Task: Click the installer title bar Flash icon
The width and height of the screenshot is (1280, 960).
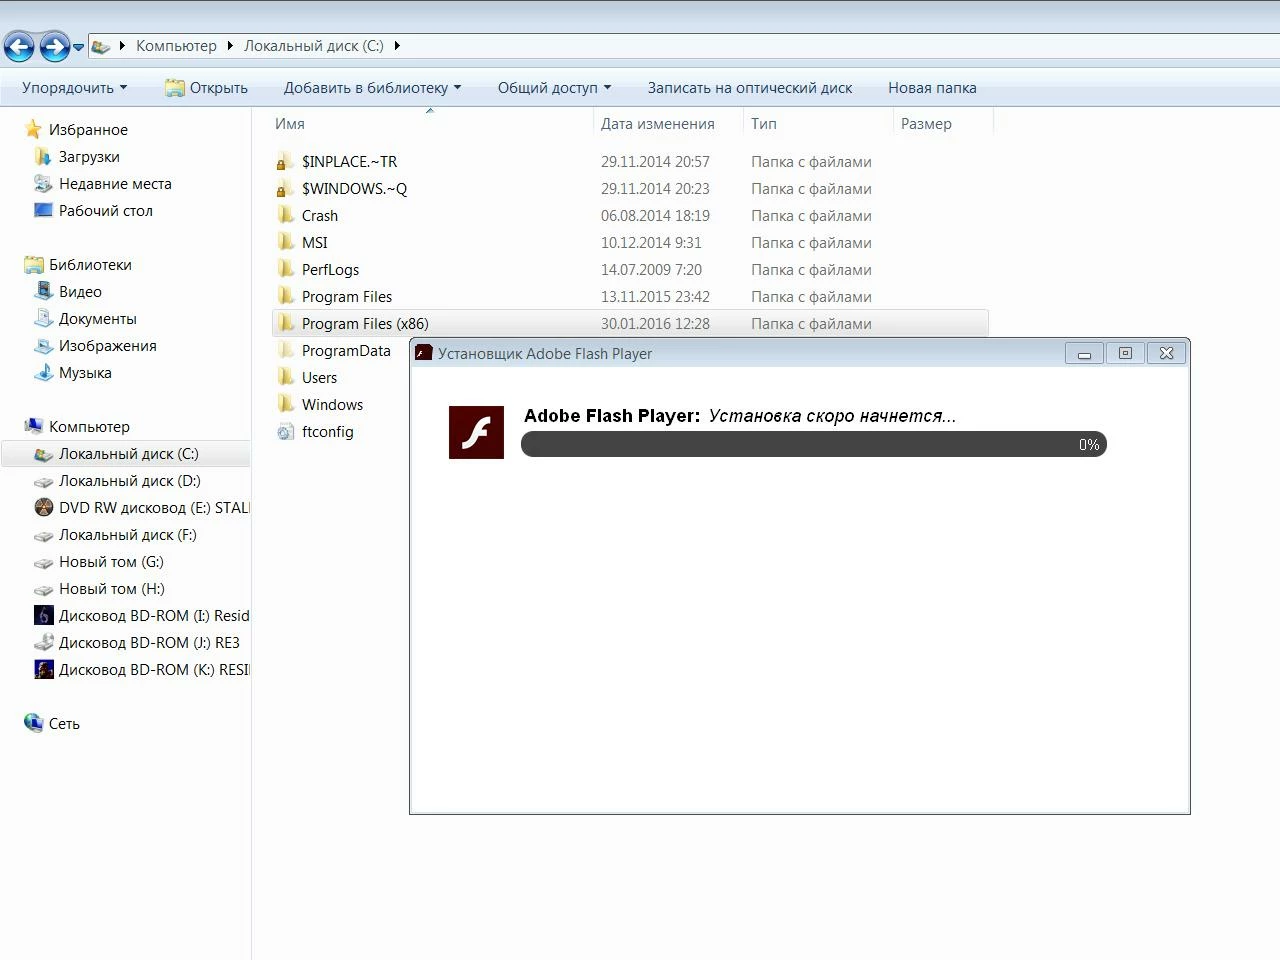Action: tap(424, 353)
